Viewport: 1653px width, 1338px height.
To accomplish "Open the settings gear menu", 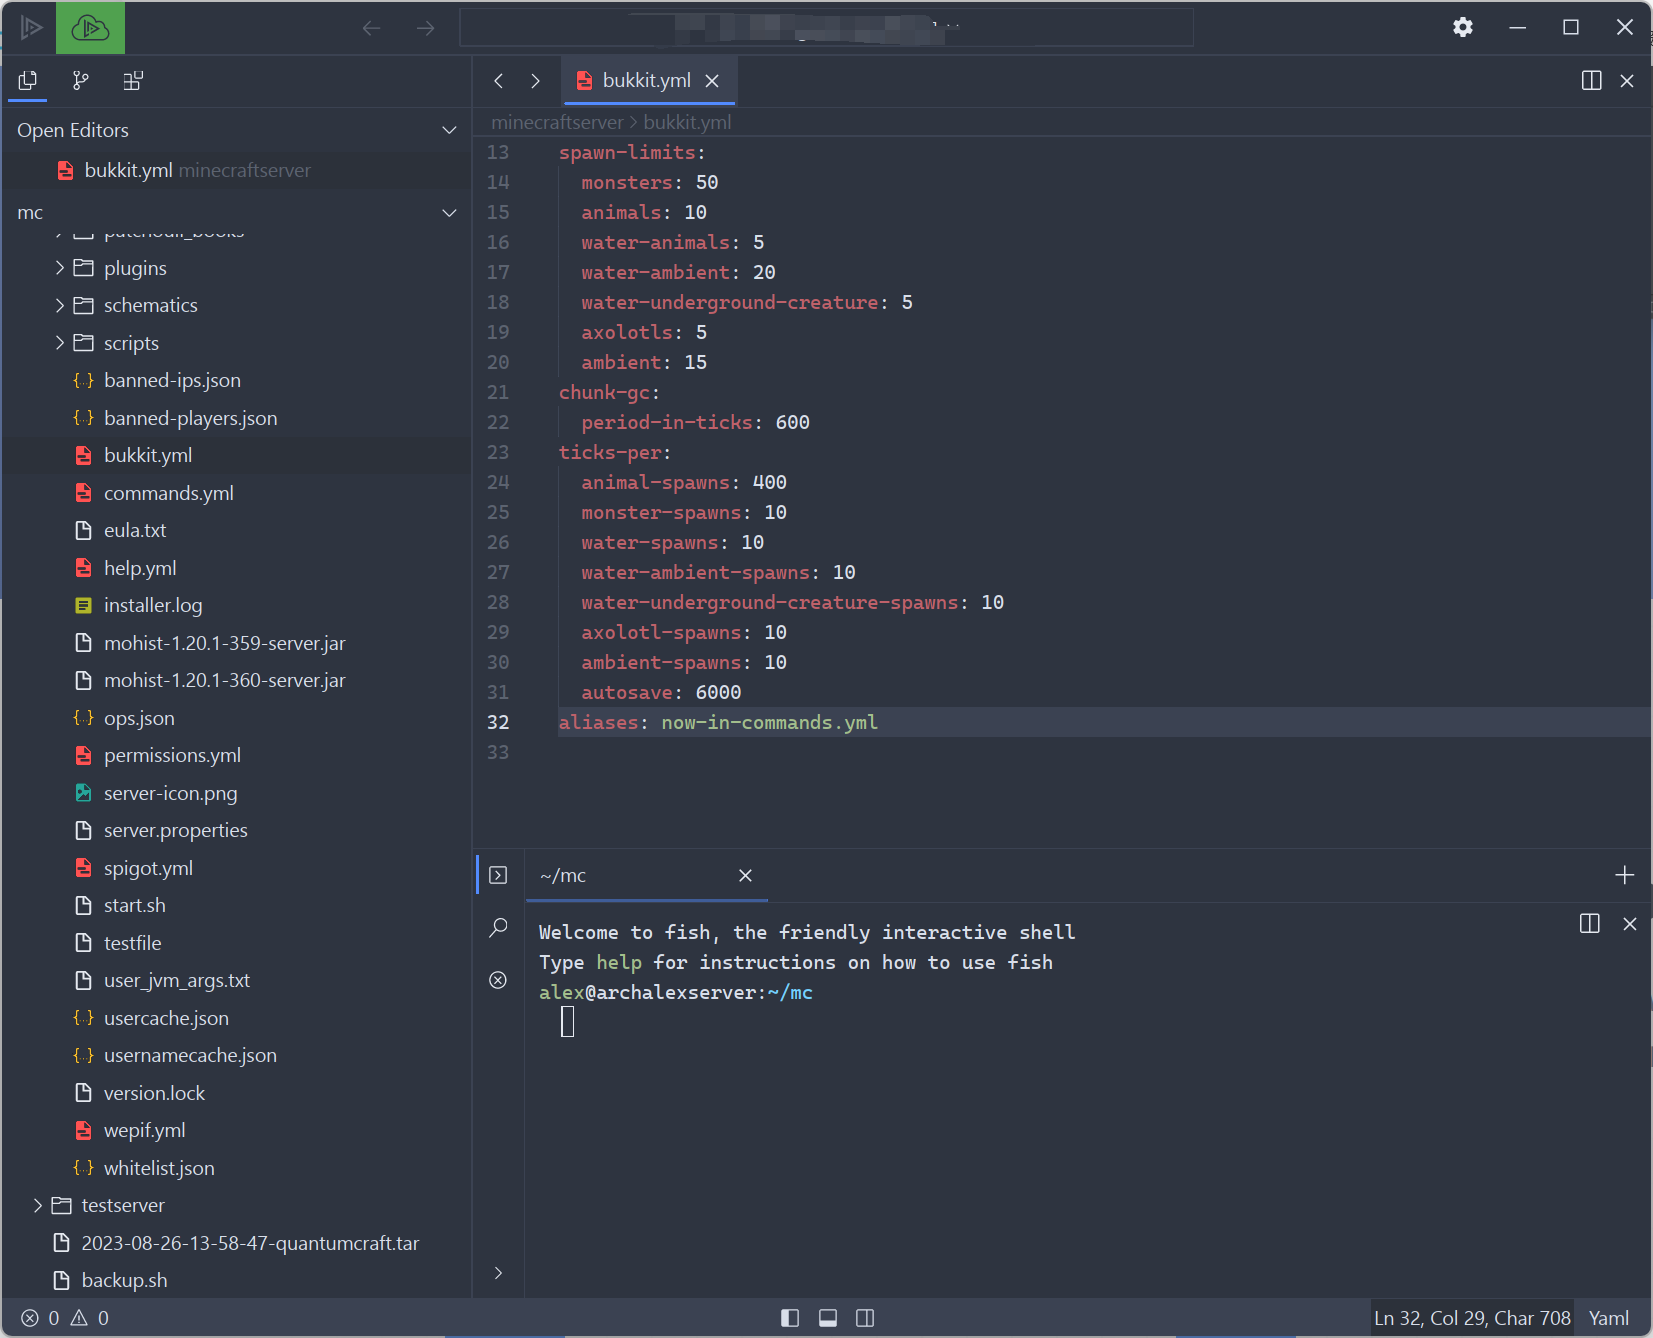I will coord(1463,27).
